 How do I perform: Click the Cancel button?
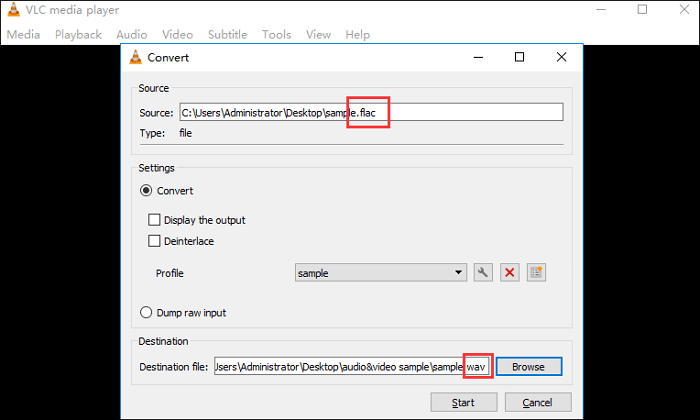[x=539, y=402]
